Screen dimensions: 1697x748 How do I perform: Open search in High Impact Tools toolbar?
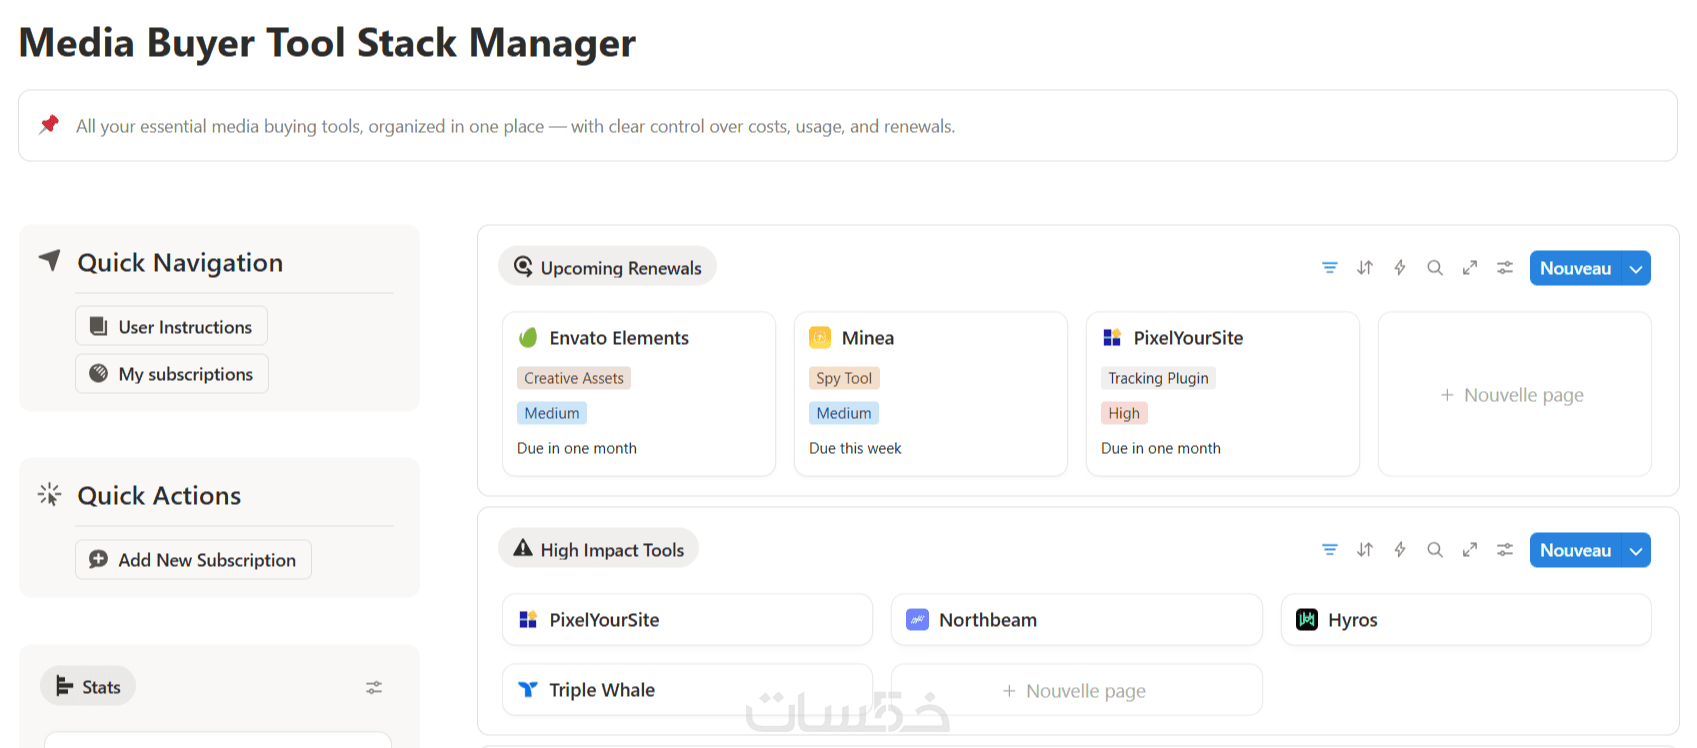coord(1434,550)
